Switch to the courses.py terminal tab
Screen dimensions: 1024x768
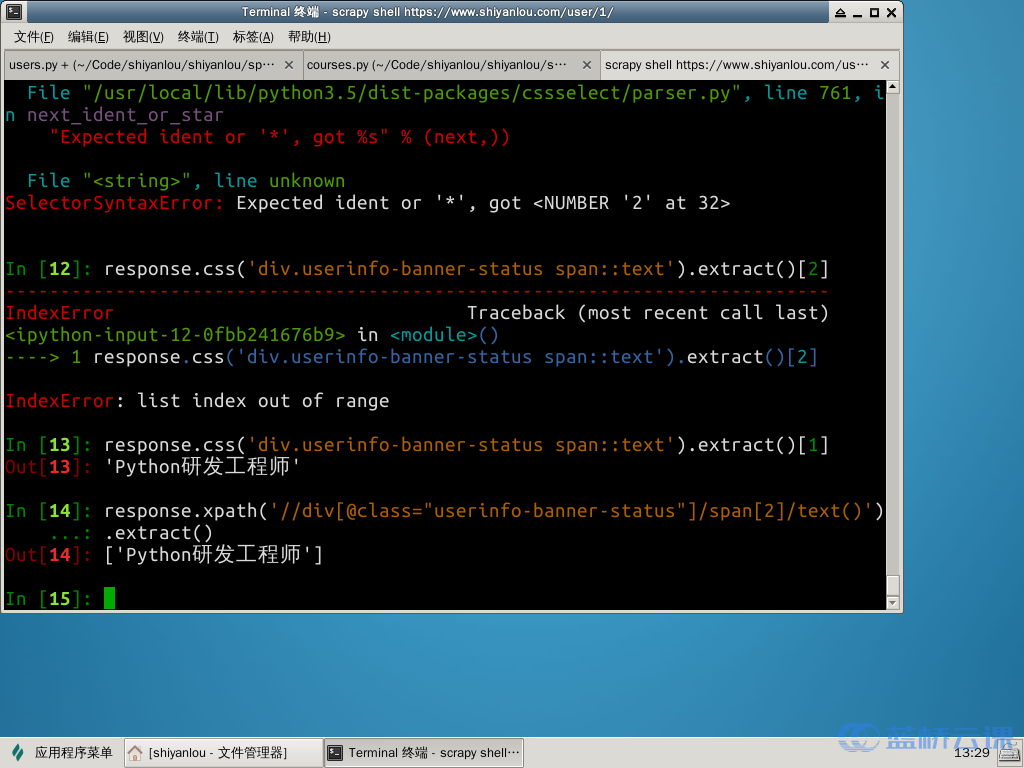pos(449,65)
